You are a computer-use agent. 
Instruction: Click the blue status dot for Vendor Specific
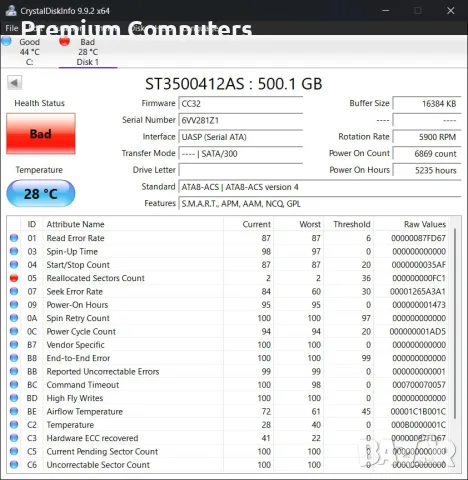point(14,345)
